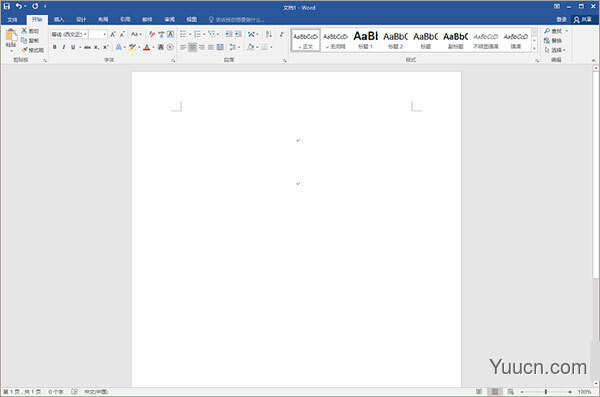Select the Format Painter brush
Image resolution: width=600 pixels, height=397 pixels.
coord(24,50)
